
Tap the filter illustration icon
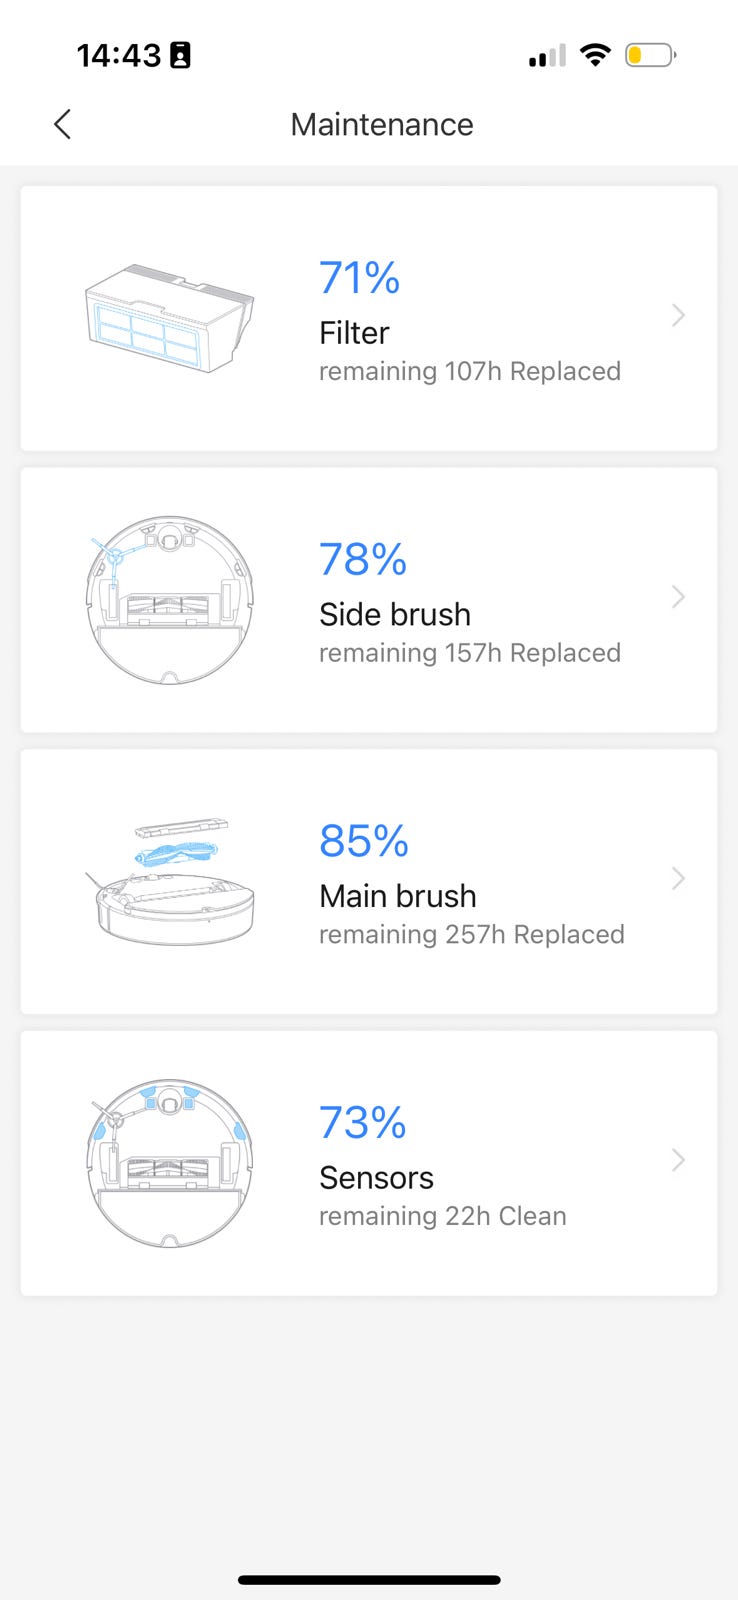169,318
